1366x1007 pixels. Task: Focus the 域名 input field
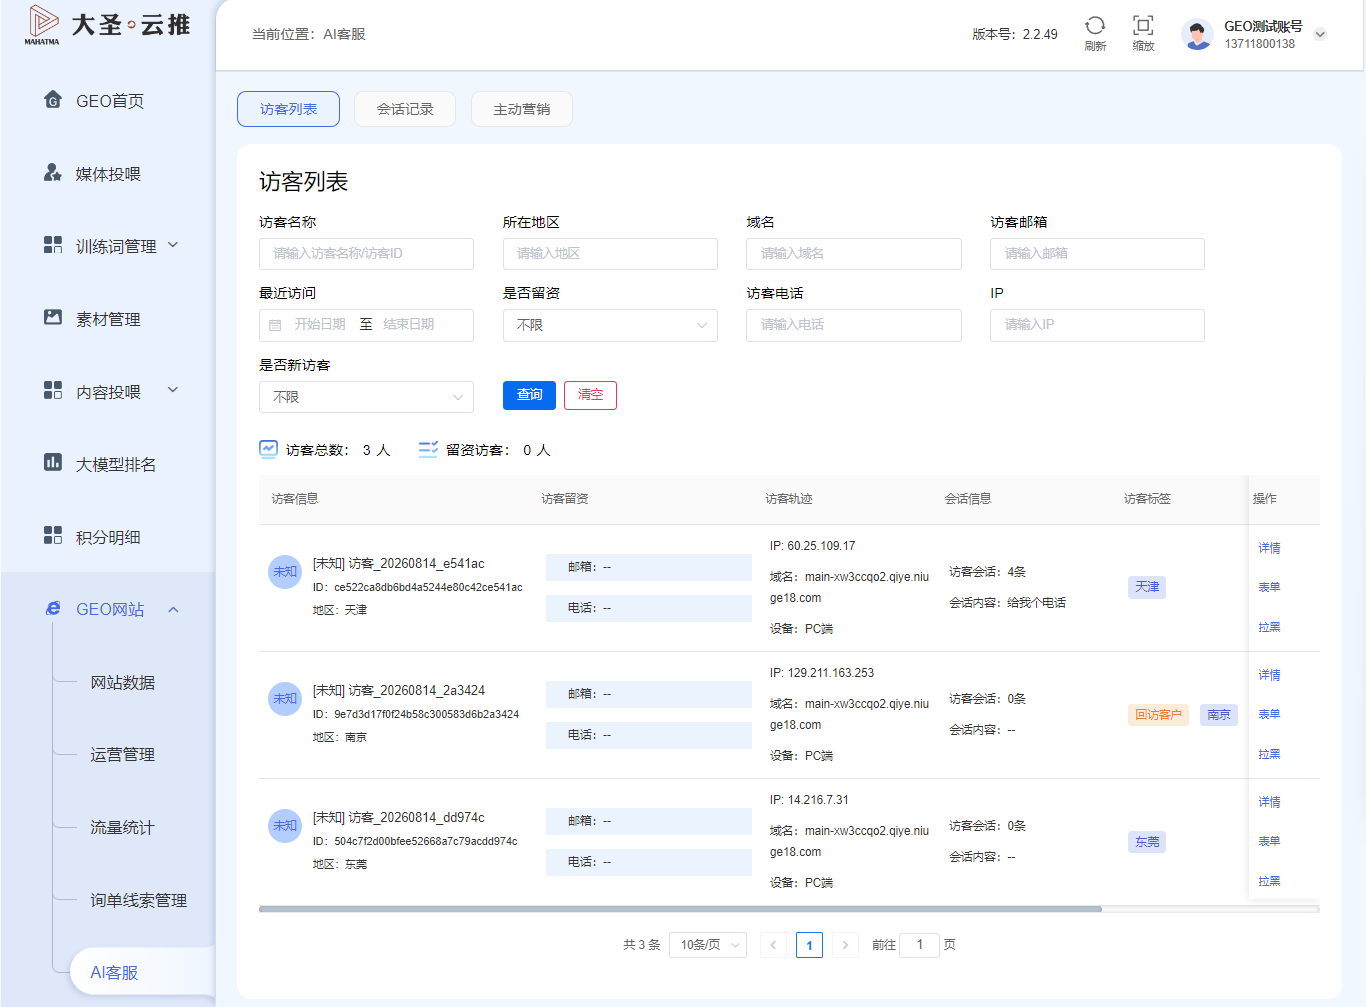(x=854, y=254)
